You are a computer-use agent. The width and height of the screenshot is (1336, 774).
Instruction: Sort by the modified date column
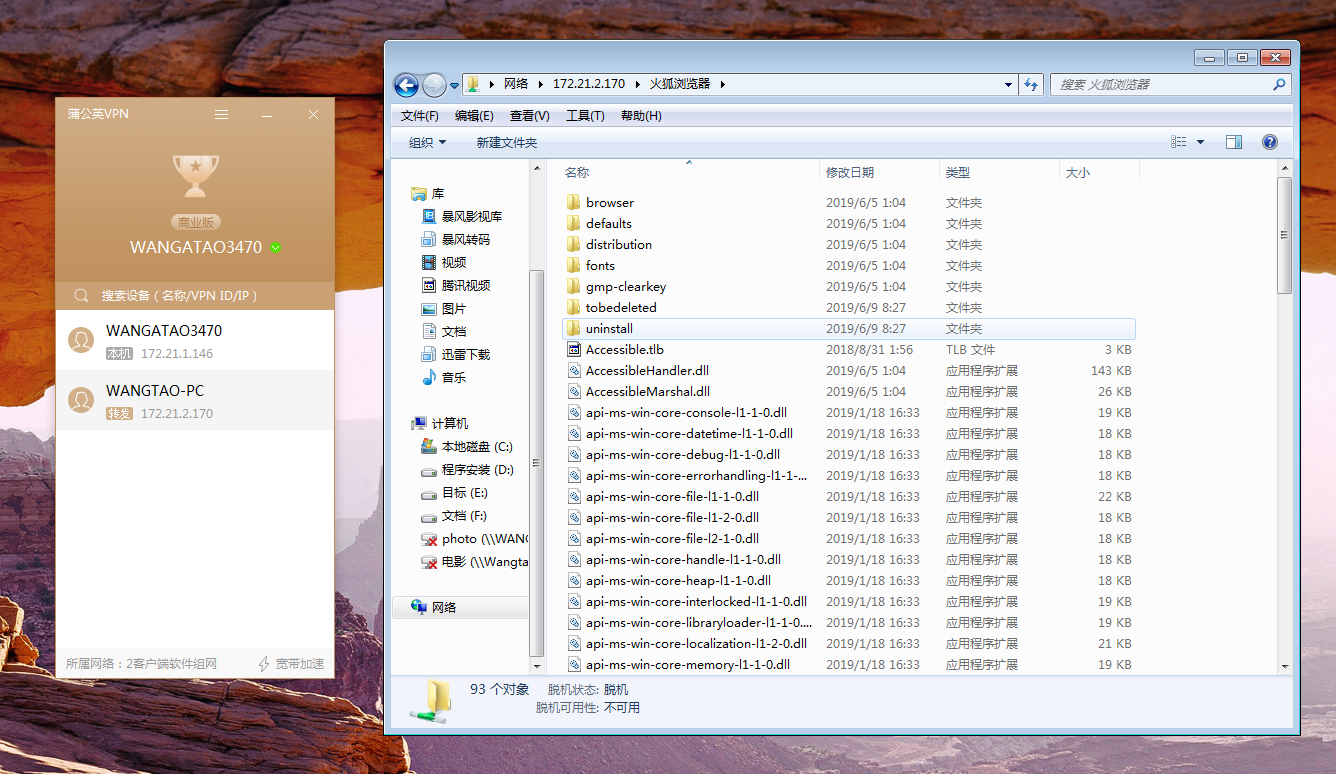[x=850, y=173]
